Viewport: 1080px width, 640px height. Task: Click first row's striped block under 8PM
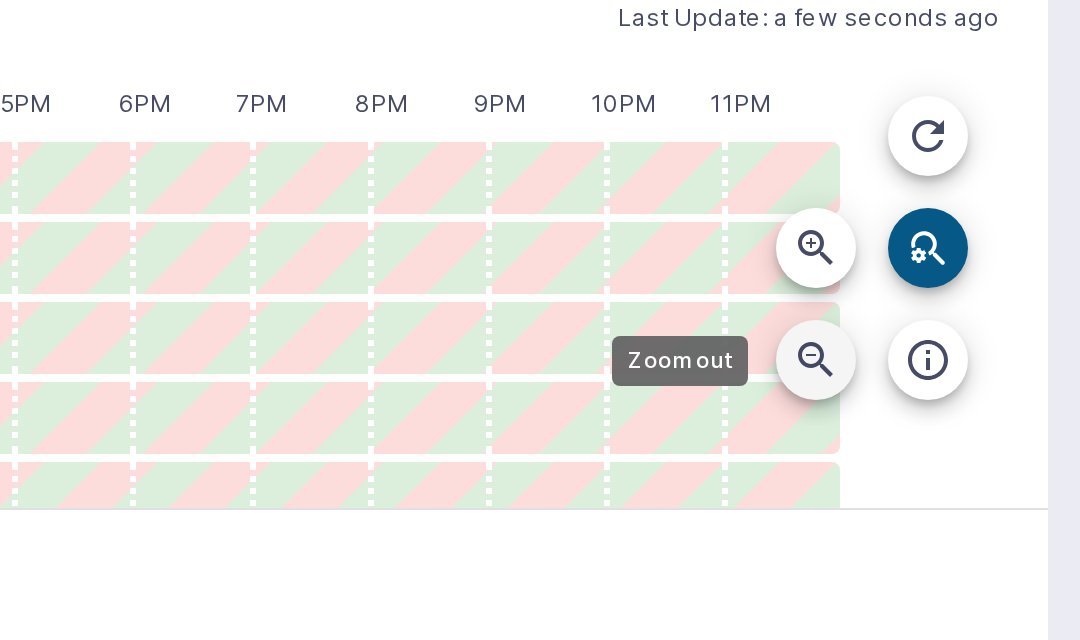[430, 178]
